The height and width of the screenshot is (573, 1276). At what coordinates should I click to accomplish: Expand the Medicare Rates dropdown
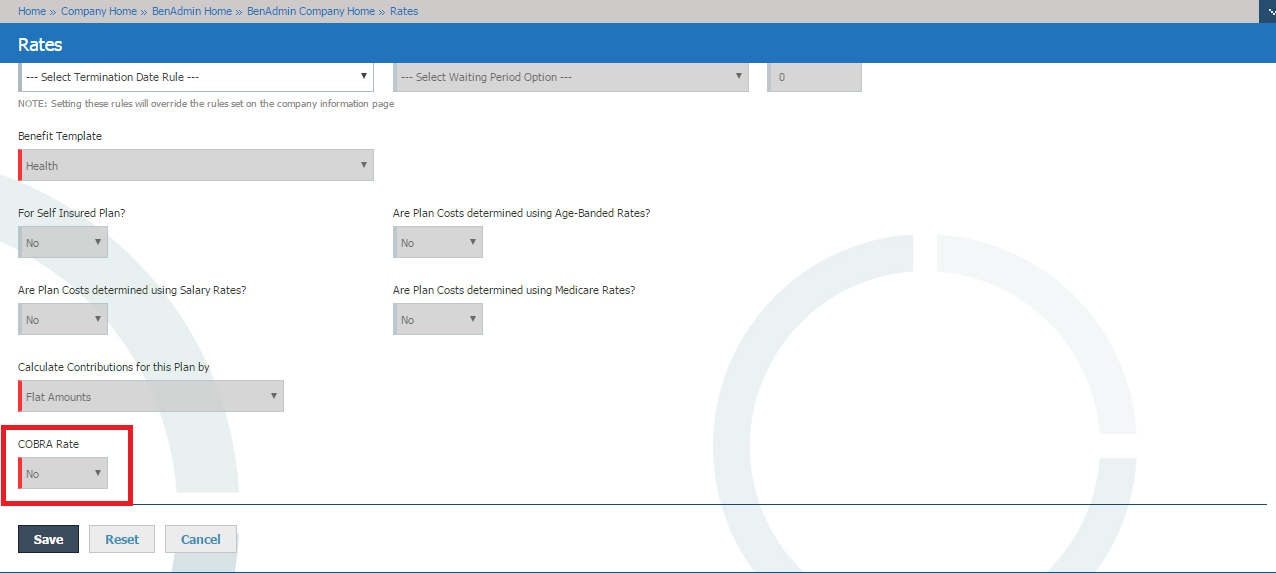pyautogui.click(x=438, y=320)
